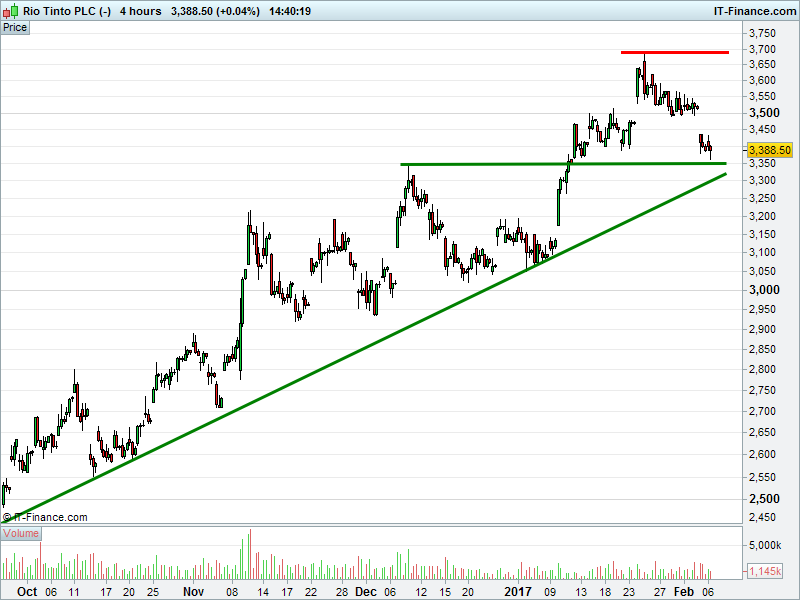Click the 2,450 price axis label
Viewport: 800px width, 600px height.
click(x=762, y=517)
